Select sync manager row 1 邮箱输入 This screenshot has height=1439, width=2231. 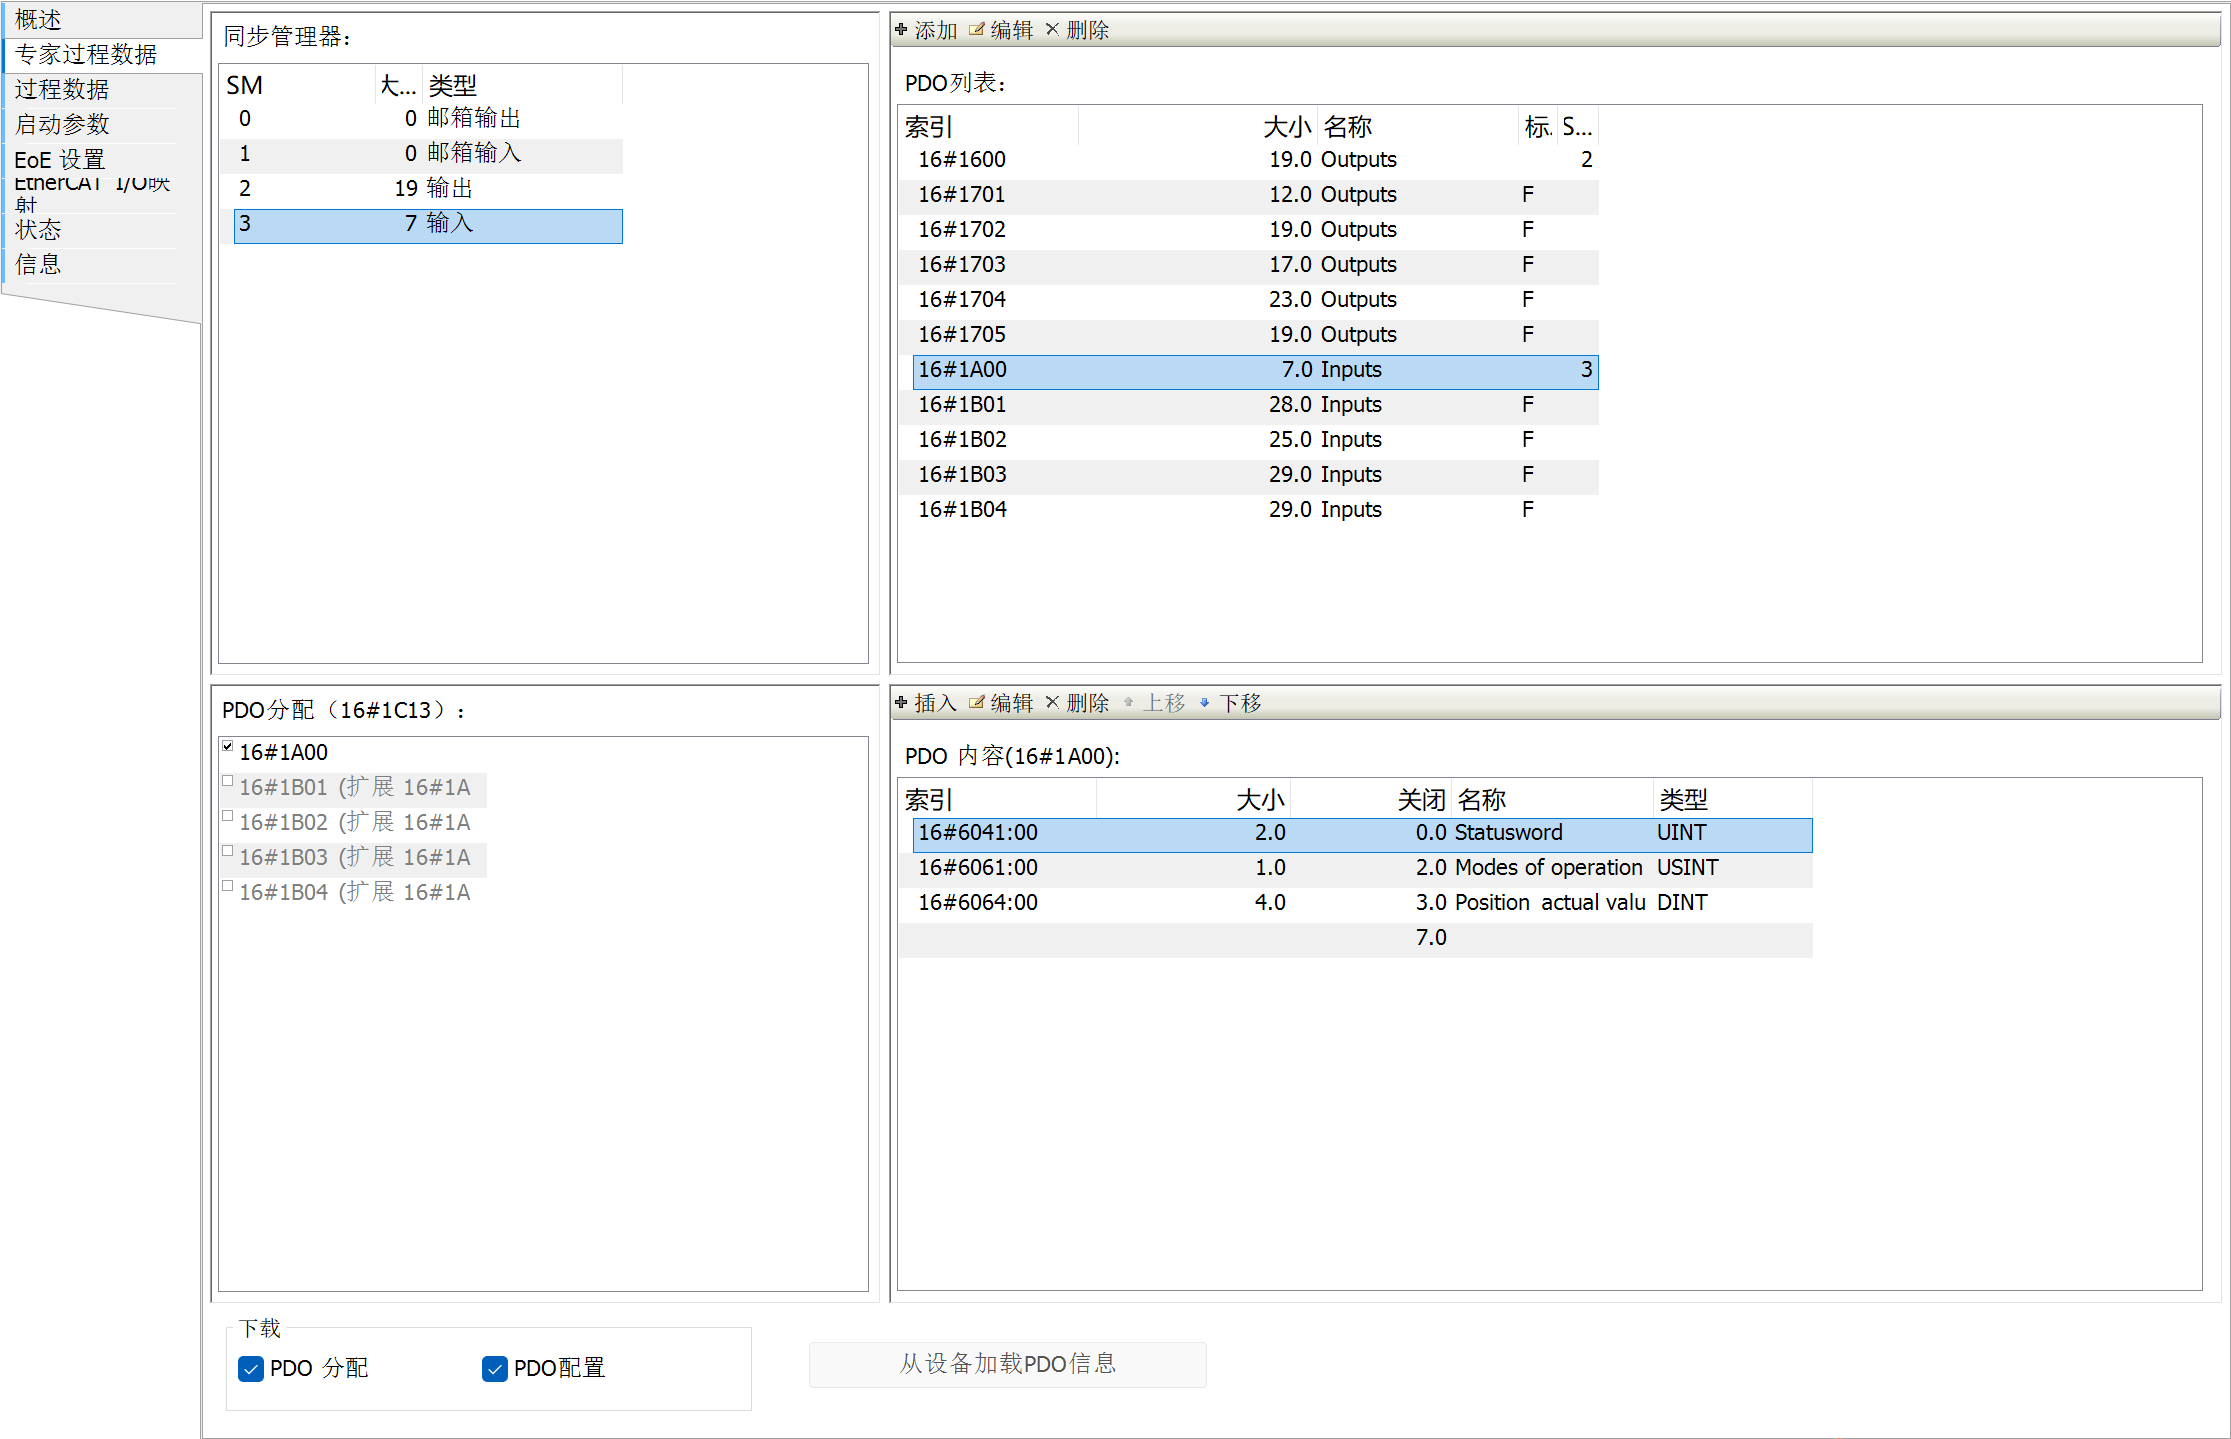(428, 154)
